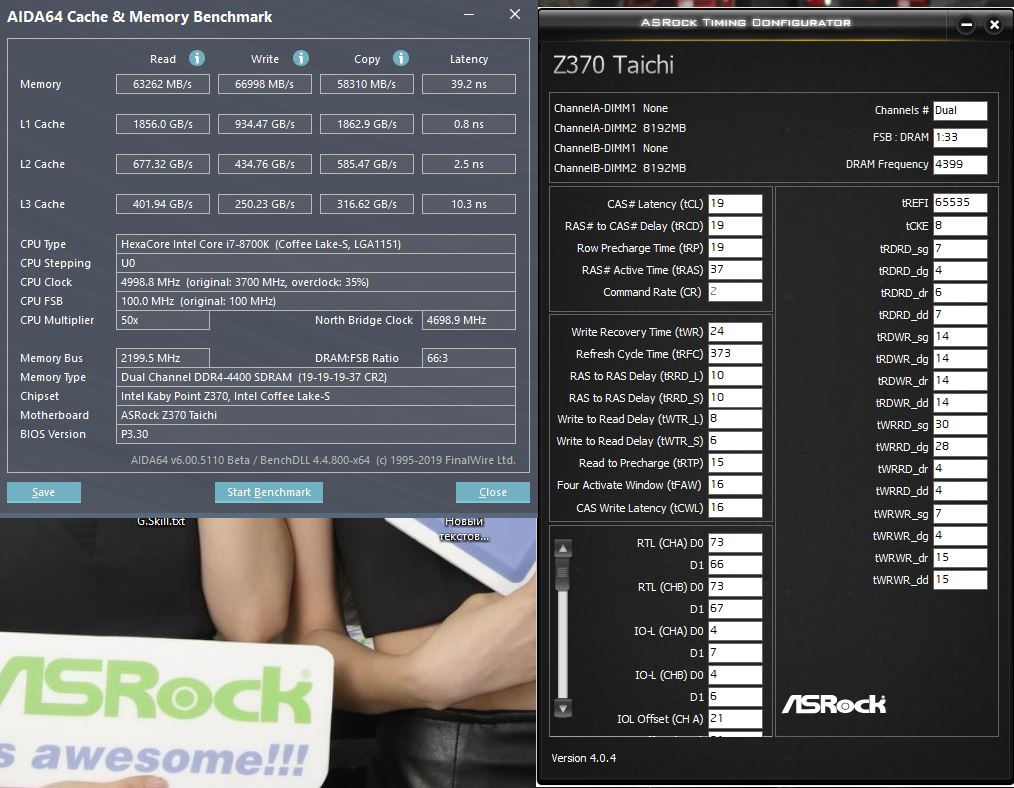The height and width of the screenshot is (788, 1014).
Task: Click the tRDRD_sg value field
Action: click(960, 249)
